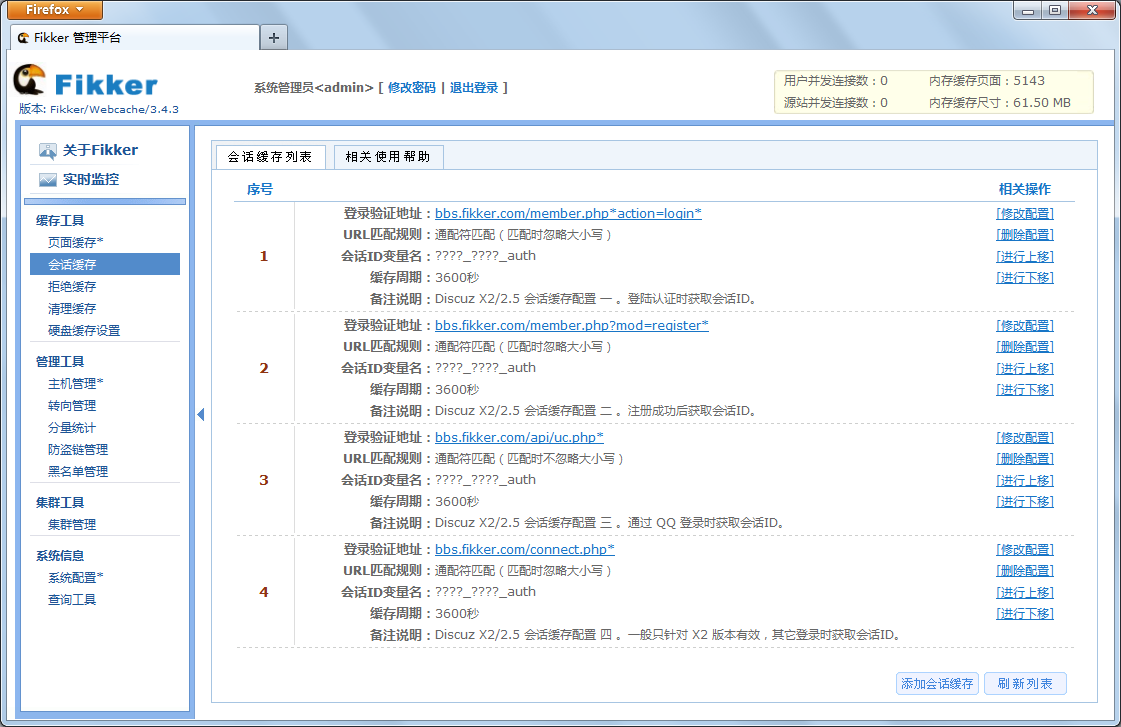Open 拒绝缓存 in the sidebar

click(72, 287)
